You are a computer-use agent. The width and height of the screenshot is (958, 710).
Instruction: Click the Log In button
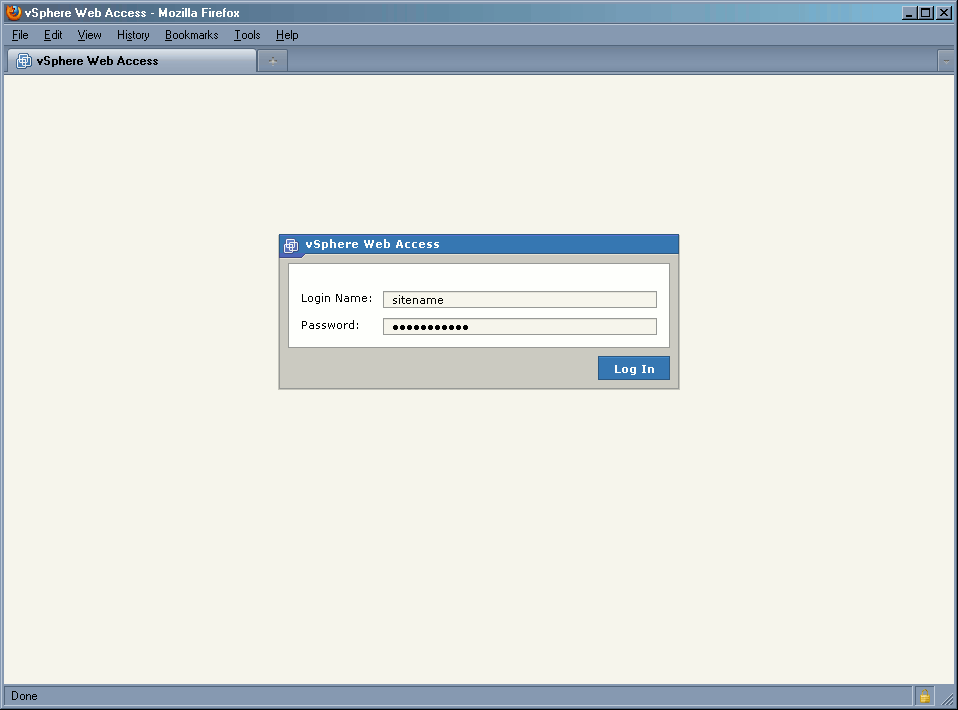pos(634,368)
